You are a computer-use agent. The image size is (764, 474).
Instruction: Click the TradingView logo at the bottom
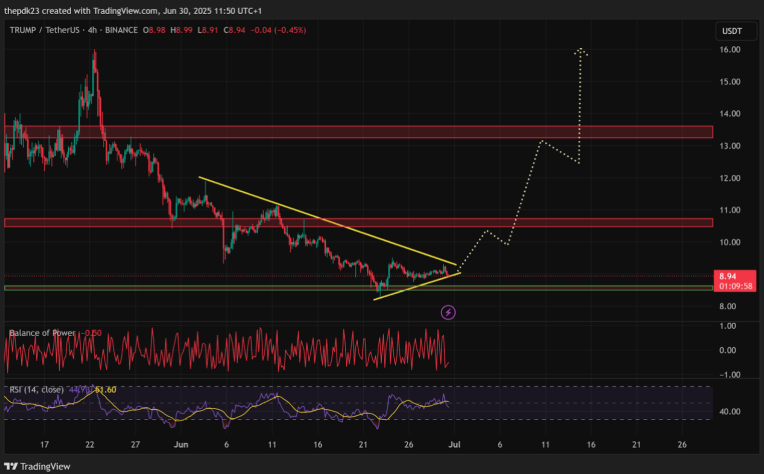pyautogui.click(x=38, y=466)
